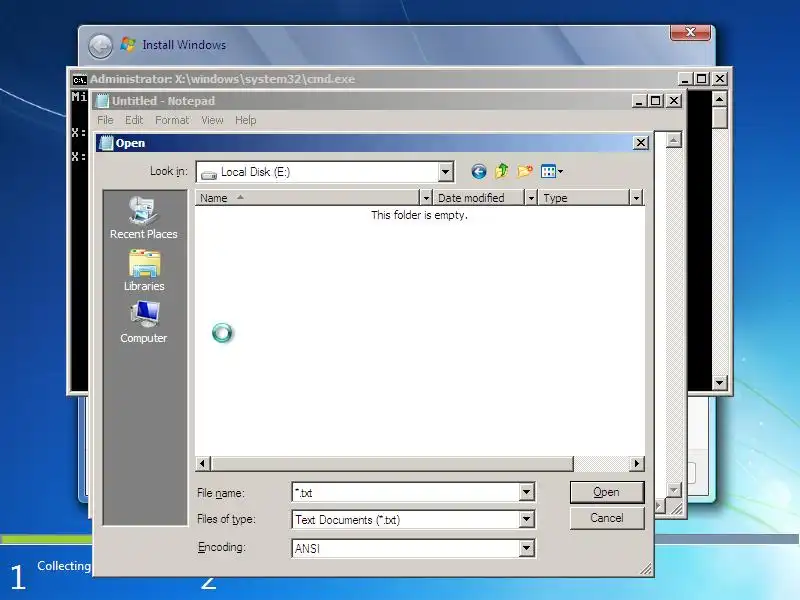Screen dimensions: 800x600
Task: Open the Edit menu in Notepad
Action: point(134,120)
